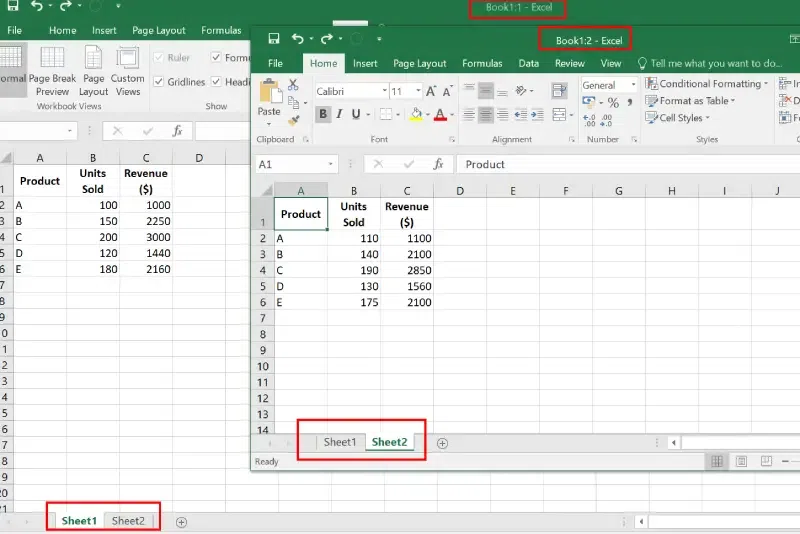Click Wrap Text icon
Screen dimensions: 800x534
pos(559,91)
